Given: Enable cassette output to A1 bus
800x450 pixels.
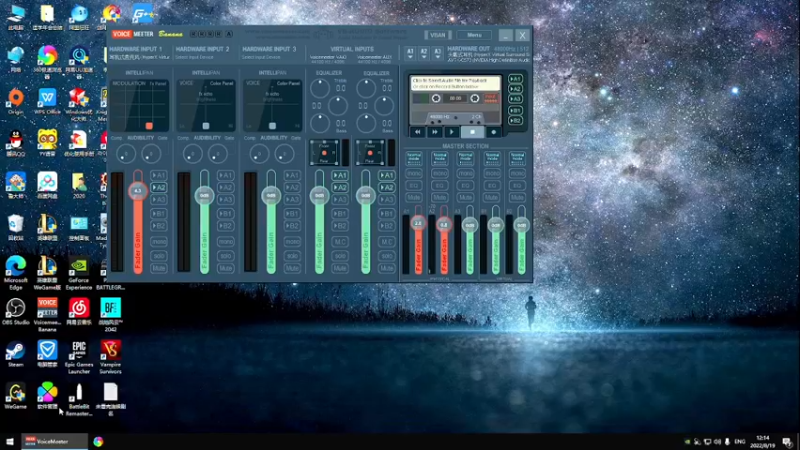Looking at the screenshot, I should (515, 79).
